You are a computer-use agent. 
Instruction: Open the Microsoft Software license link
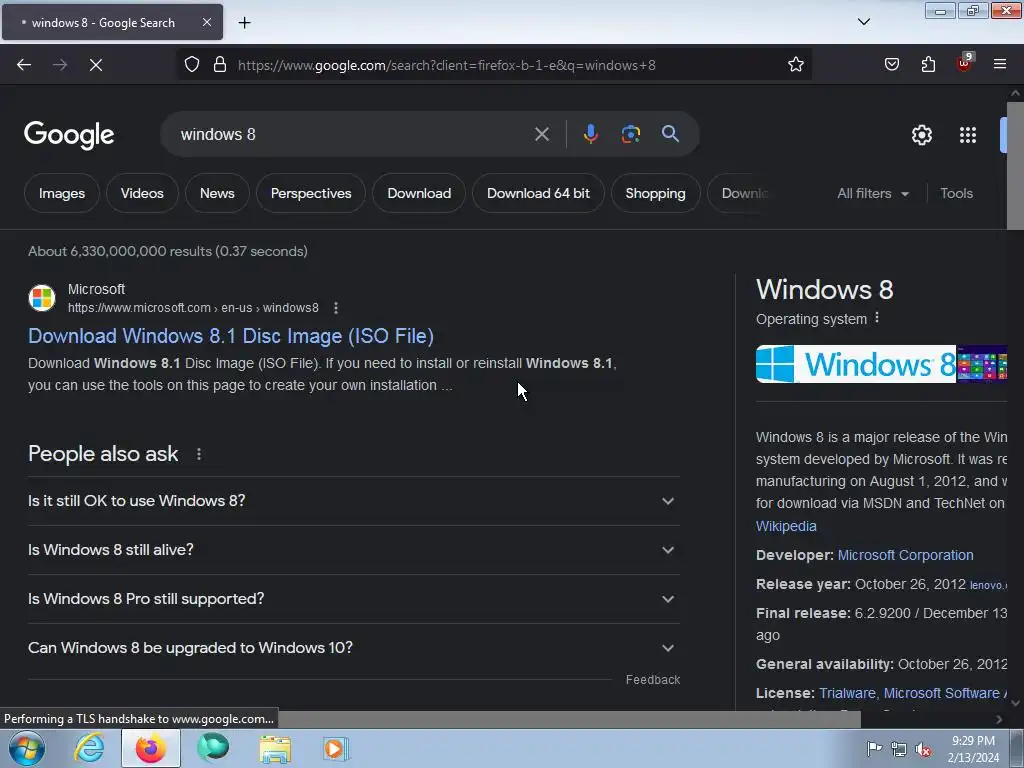click(x=945, y=693)
